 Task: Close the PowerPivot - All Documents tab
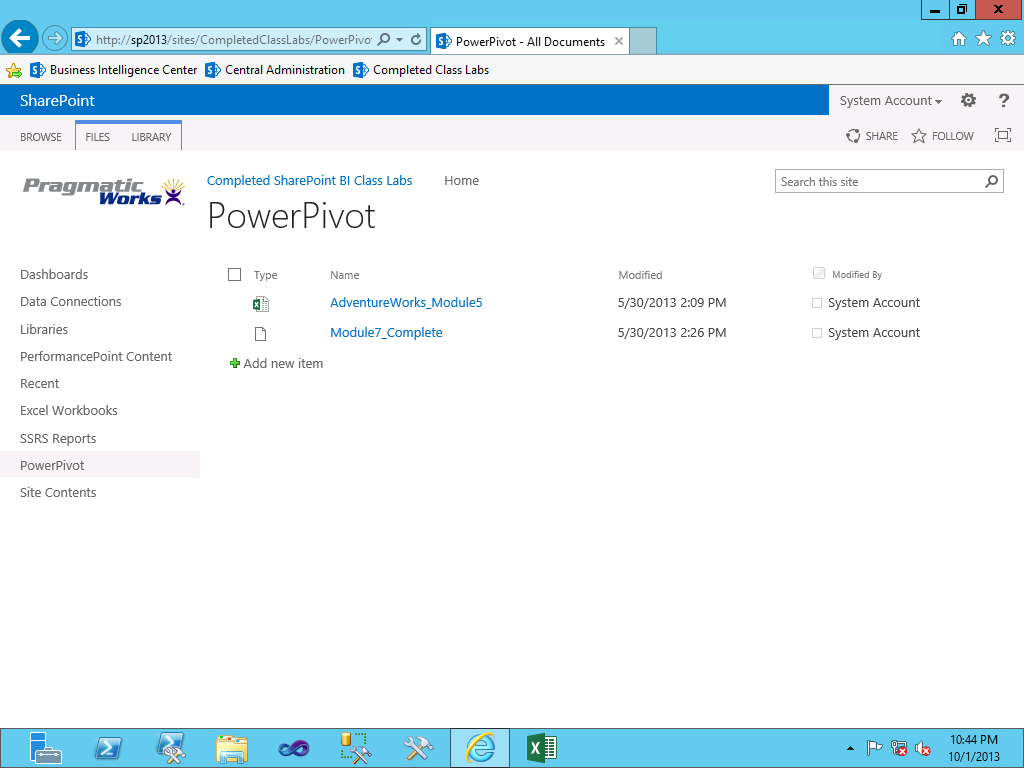tap(618, 41)
